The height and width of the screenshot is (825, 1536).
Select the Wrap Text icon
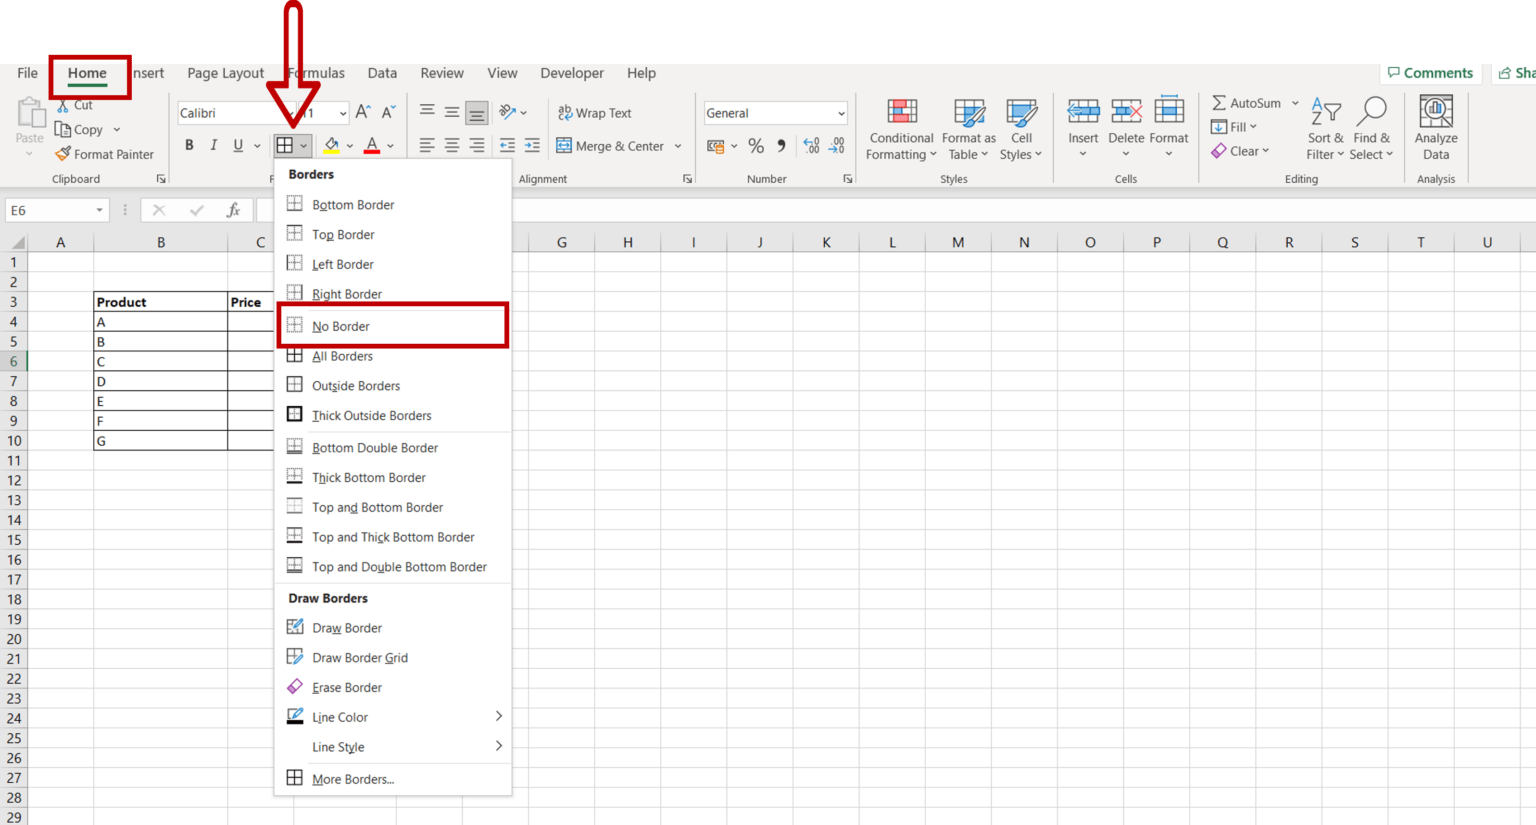(566, 112)
